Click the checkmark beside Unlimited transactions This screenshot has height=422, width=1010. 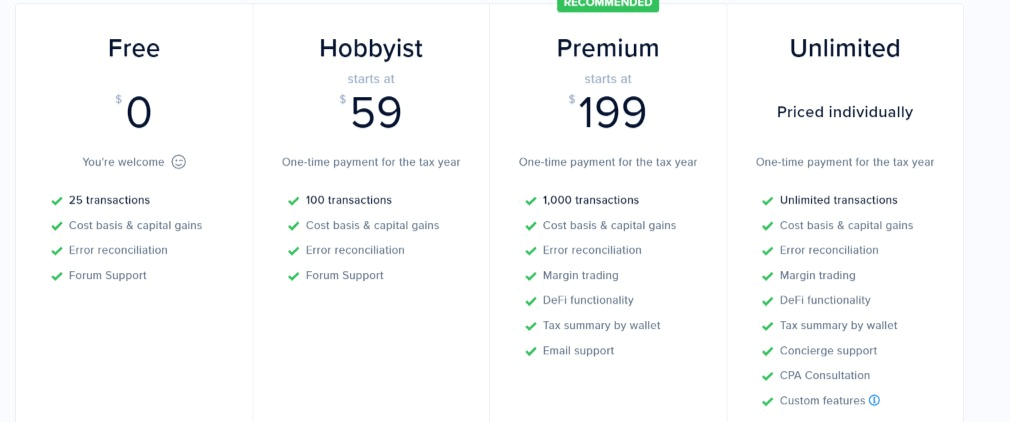pyautogui.click(x=768, y=201)
